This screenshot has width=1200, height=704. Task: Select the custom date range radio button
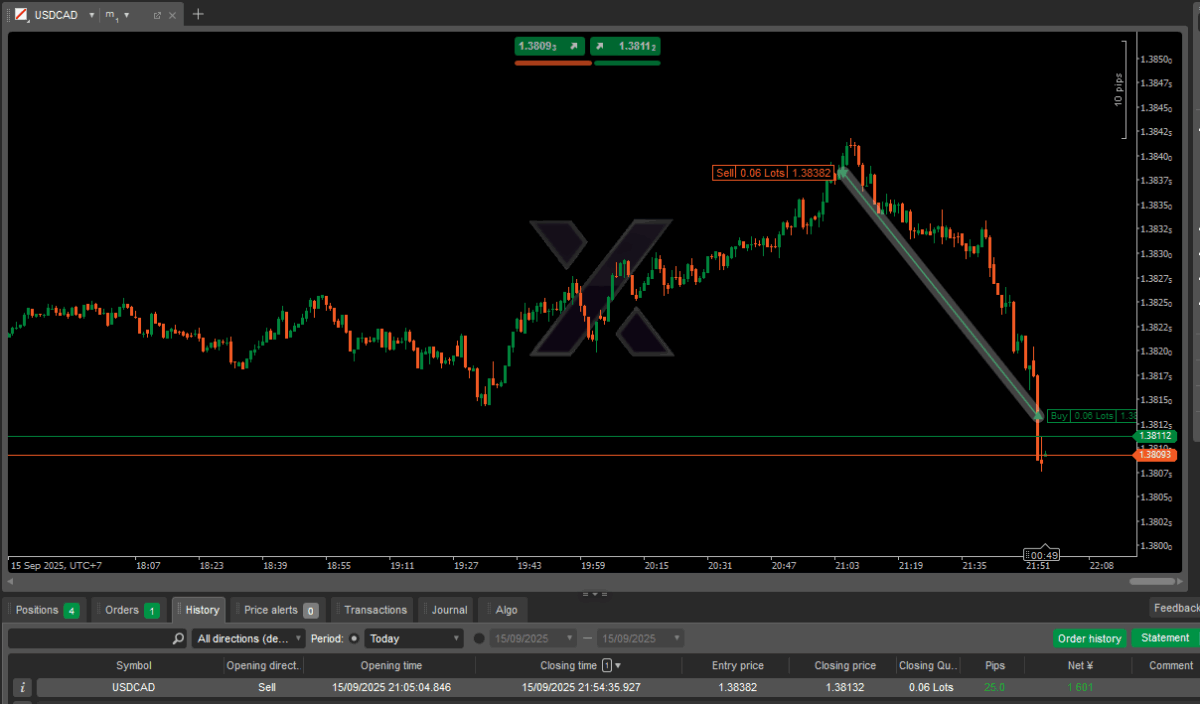479,638
